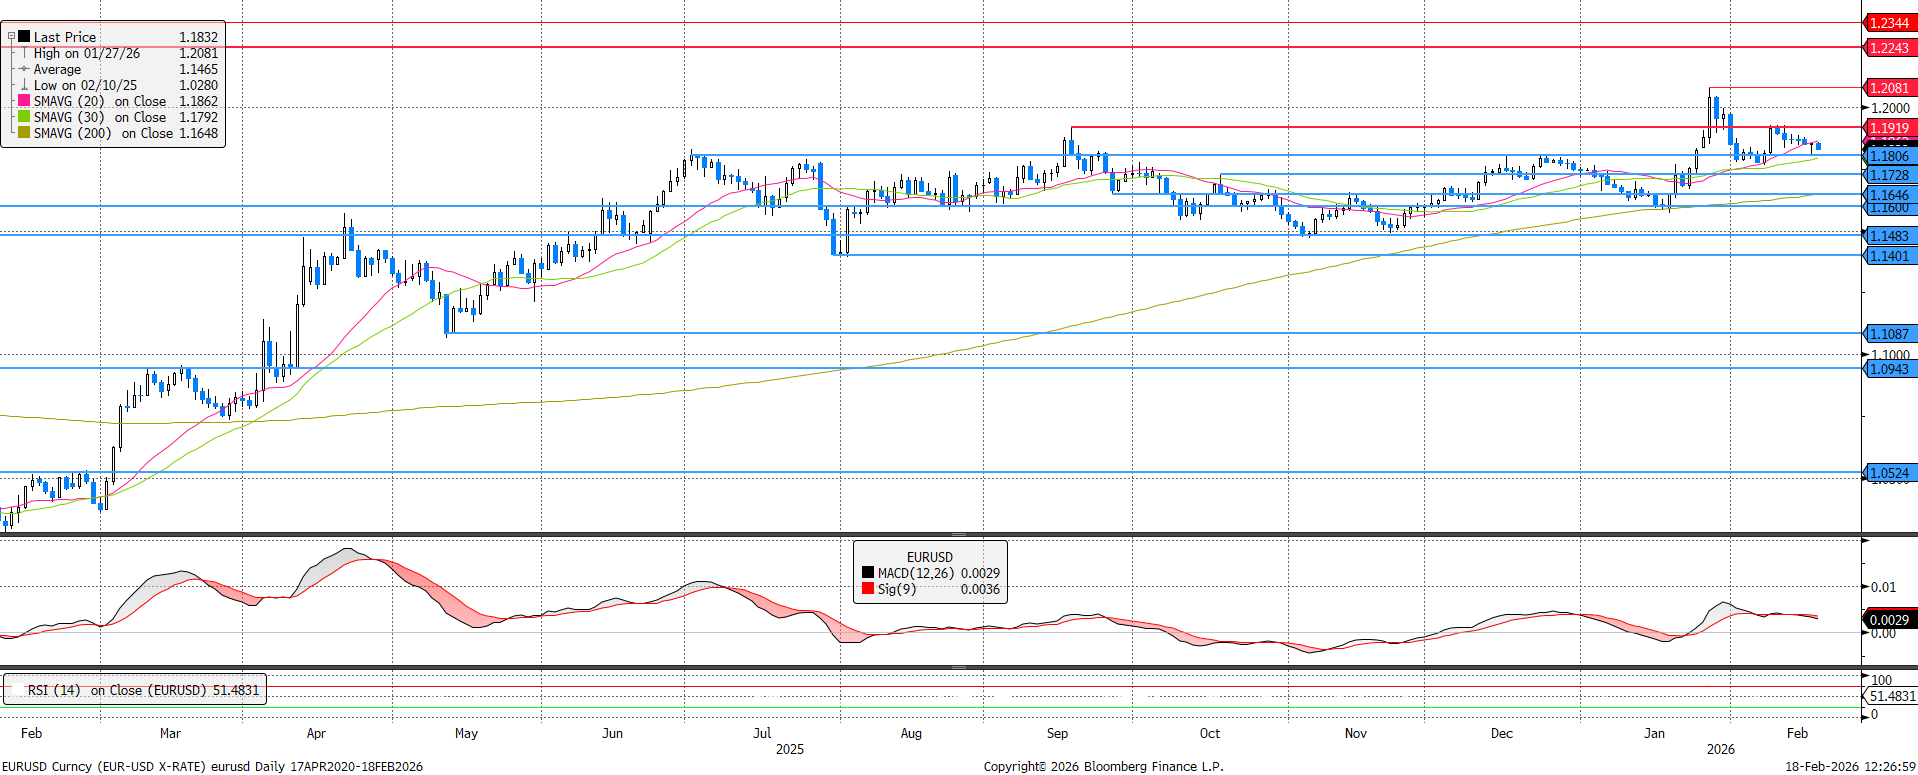1918x775 pixels.
Task: Click the High marker icon in legend
Action: click(x=24, y=53)
